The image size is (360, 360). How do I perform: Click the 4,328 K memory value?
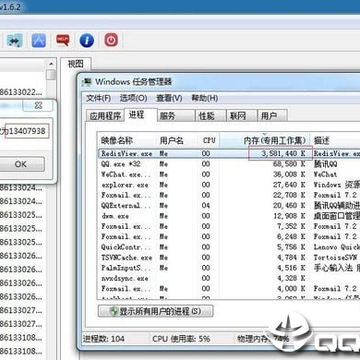tap(292, 278)
